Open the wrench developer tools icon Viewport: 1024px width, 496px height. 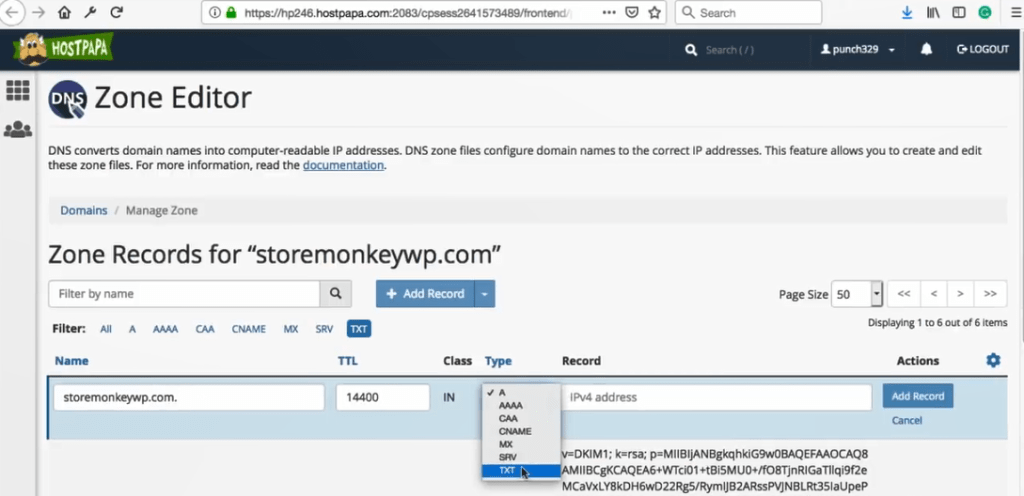coord(90,12)
